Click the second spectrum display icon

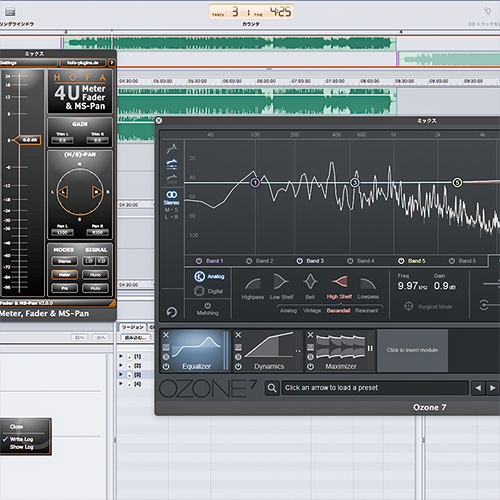pos(172,164)
